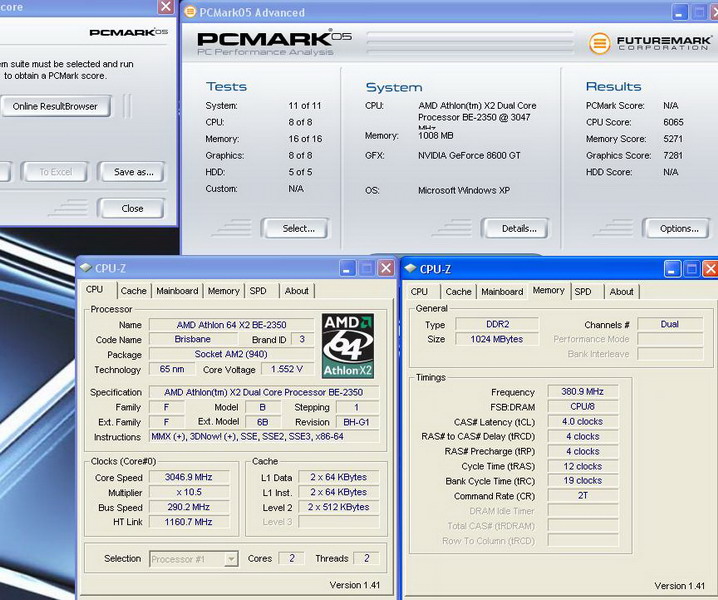718x600 pixels.
Task: Open Mainboard tab in right CPU-Z window
Action: pos(502,292)
